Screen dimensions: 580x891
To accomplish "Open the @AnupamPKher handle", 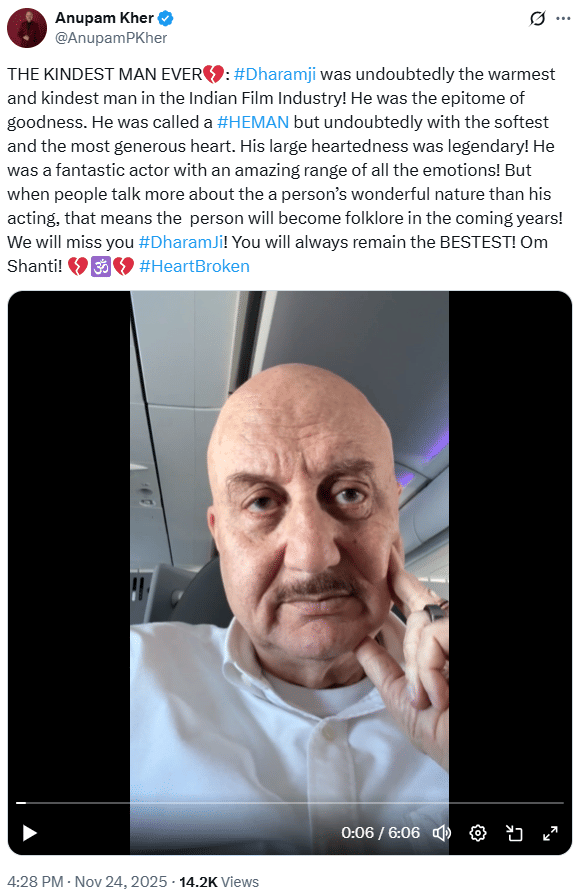I will pos(111,38).
